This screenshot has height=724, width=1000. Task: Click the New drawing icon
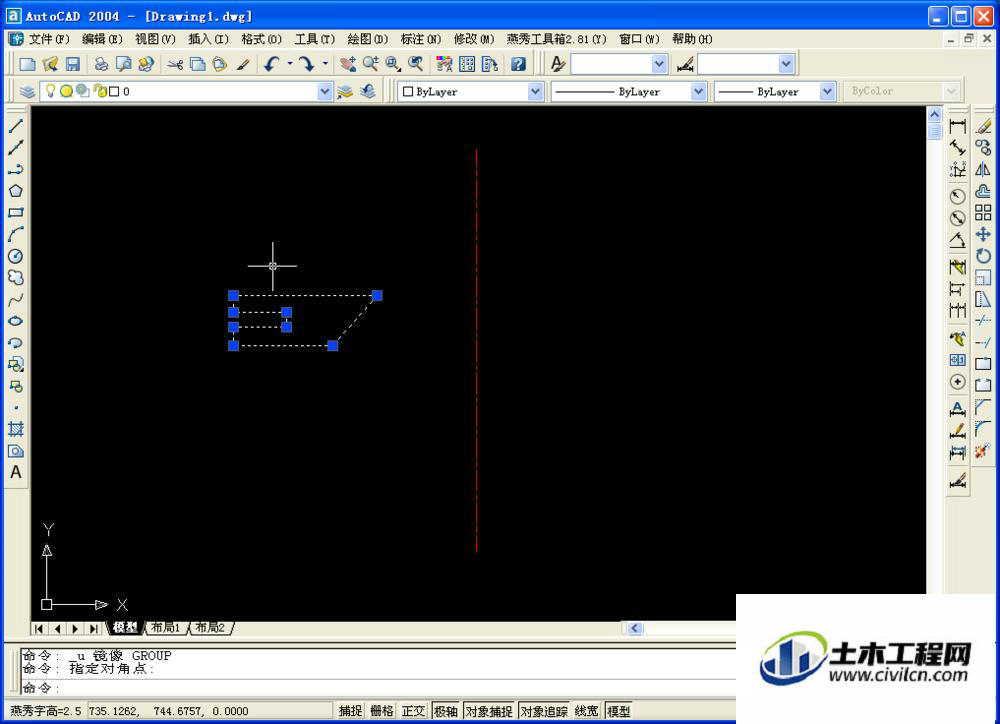coord(27,64)
